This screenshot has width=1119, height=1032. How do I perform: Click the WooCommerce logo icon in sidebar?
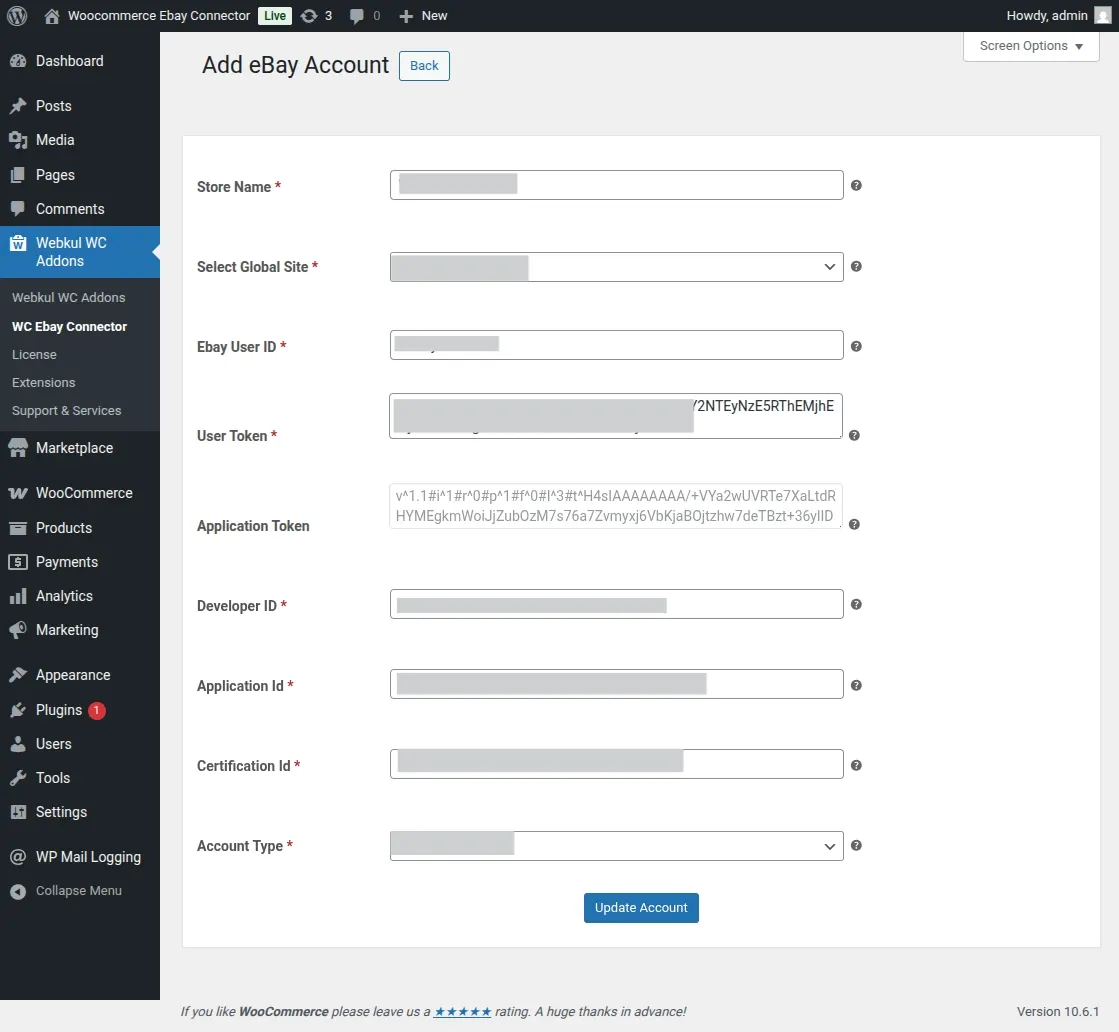[x=18, y=493]
